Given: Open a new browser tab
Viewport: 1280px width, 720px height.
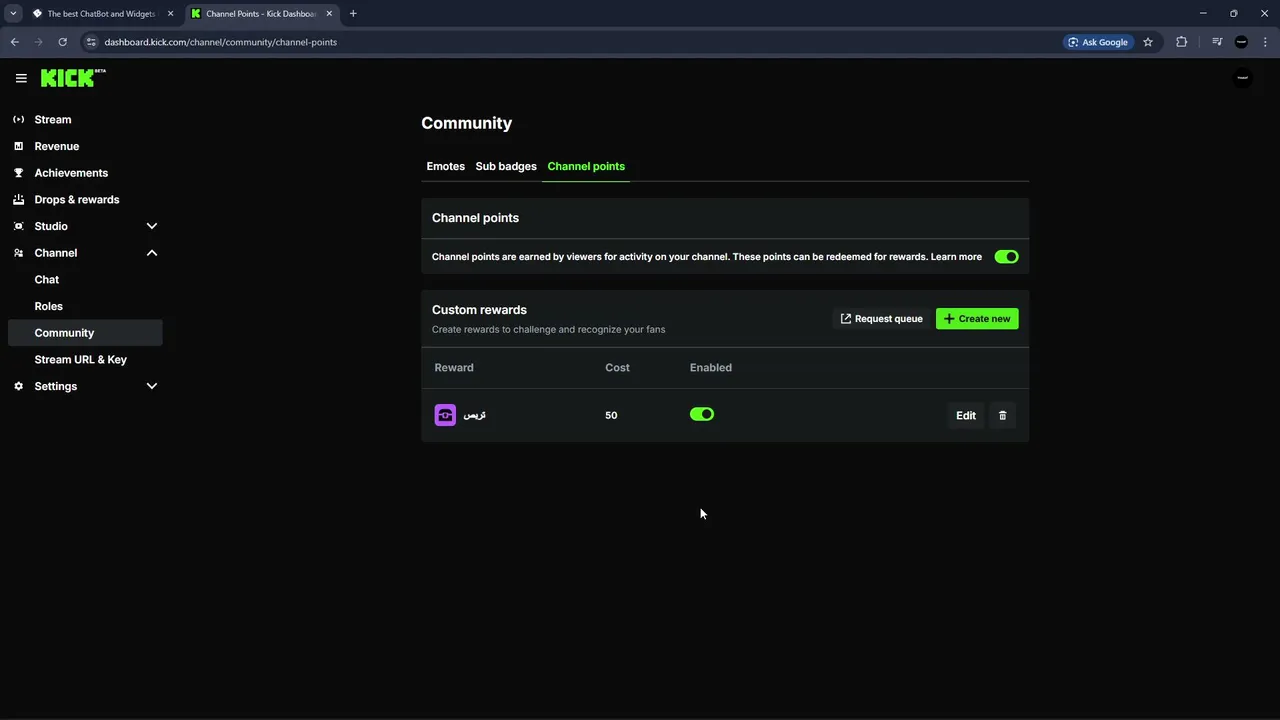Looking at the screenshot, I should click(353, 14).
